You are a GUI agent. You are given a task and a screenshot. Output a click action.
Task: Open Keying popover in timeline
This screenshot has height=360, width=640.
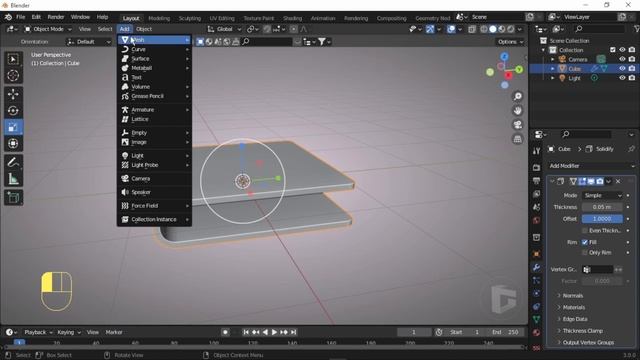(x=69, y=332)
